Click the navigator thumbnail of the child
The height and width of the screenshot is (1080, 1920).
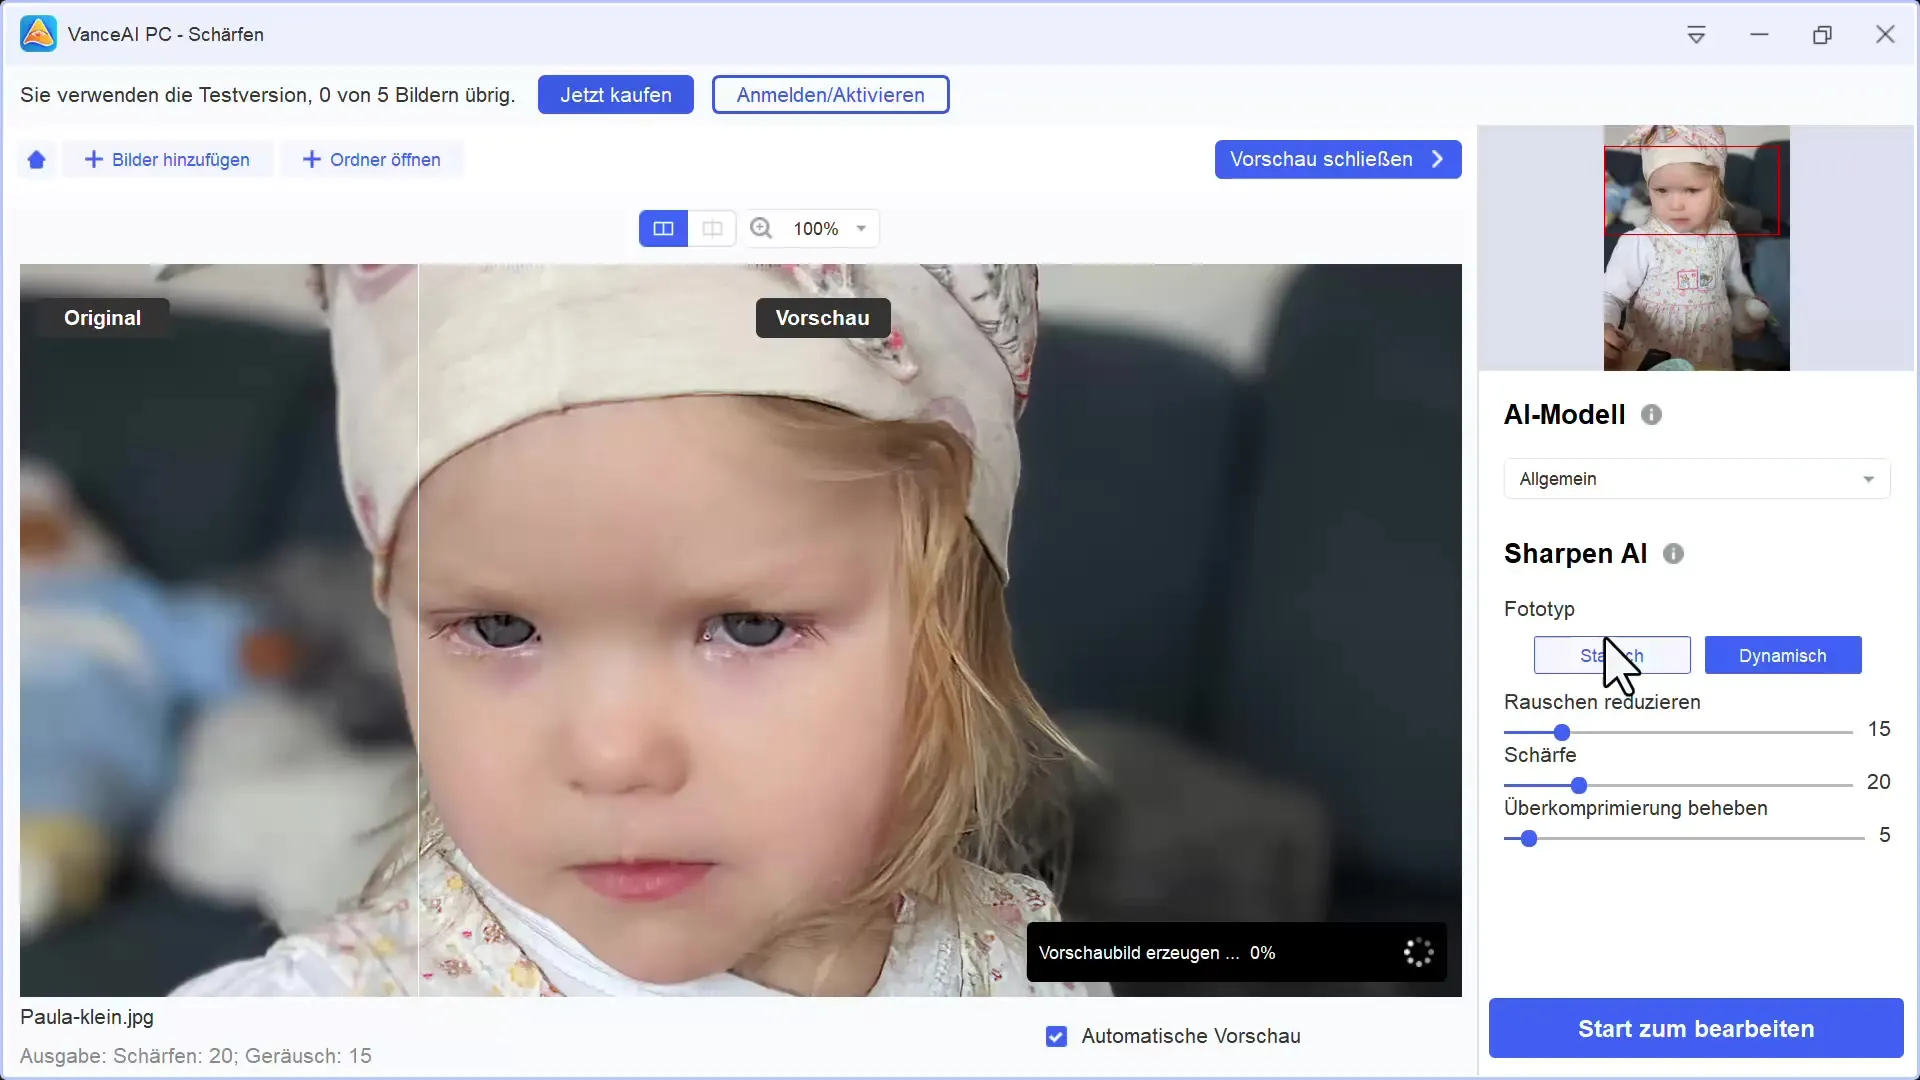(x=1696, y=248)
